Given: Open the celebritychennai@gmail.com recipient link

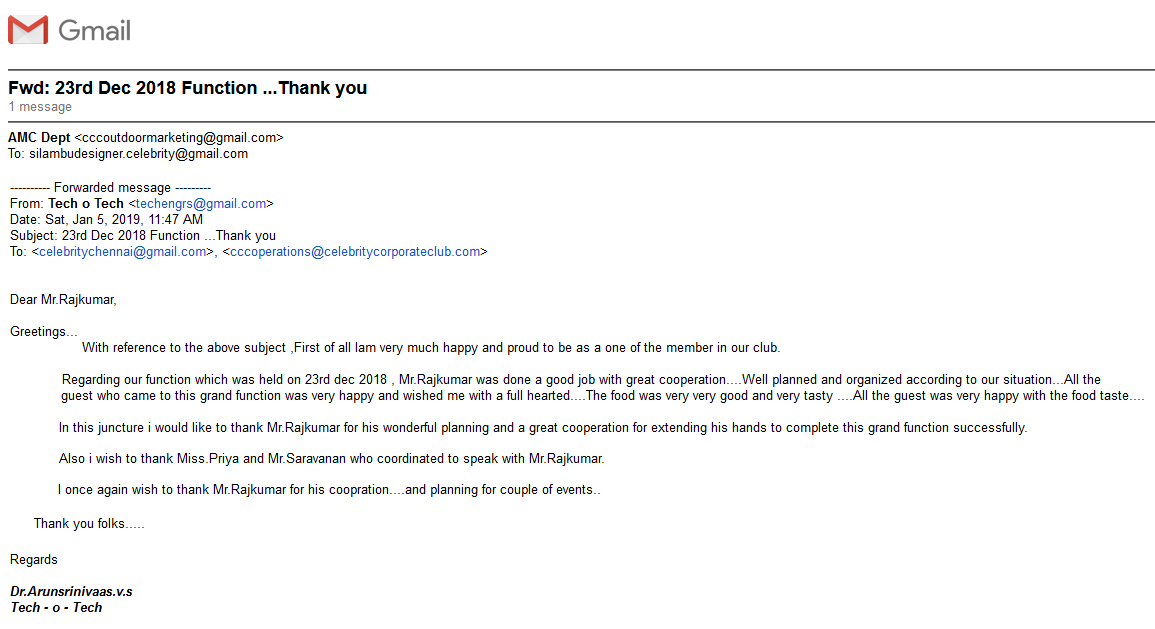Looking at the screenshot, I should [x=122, y=252].
